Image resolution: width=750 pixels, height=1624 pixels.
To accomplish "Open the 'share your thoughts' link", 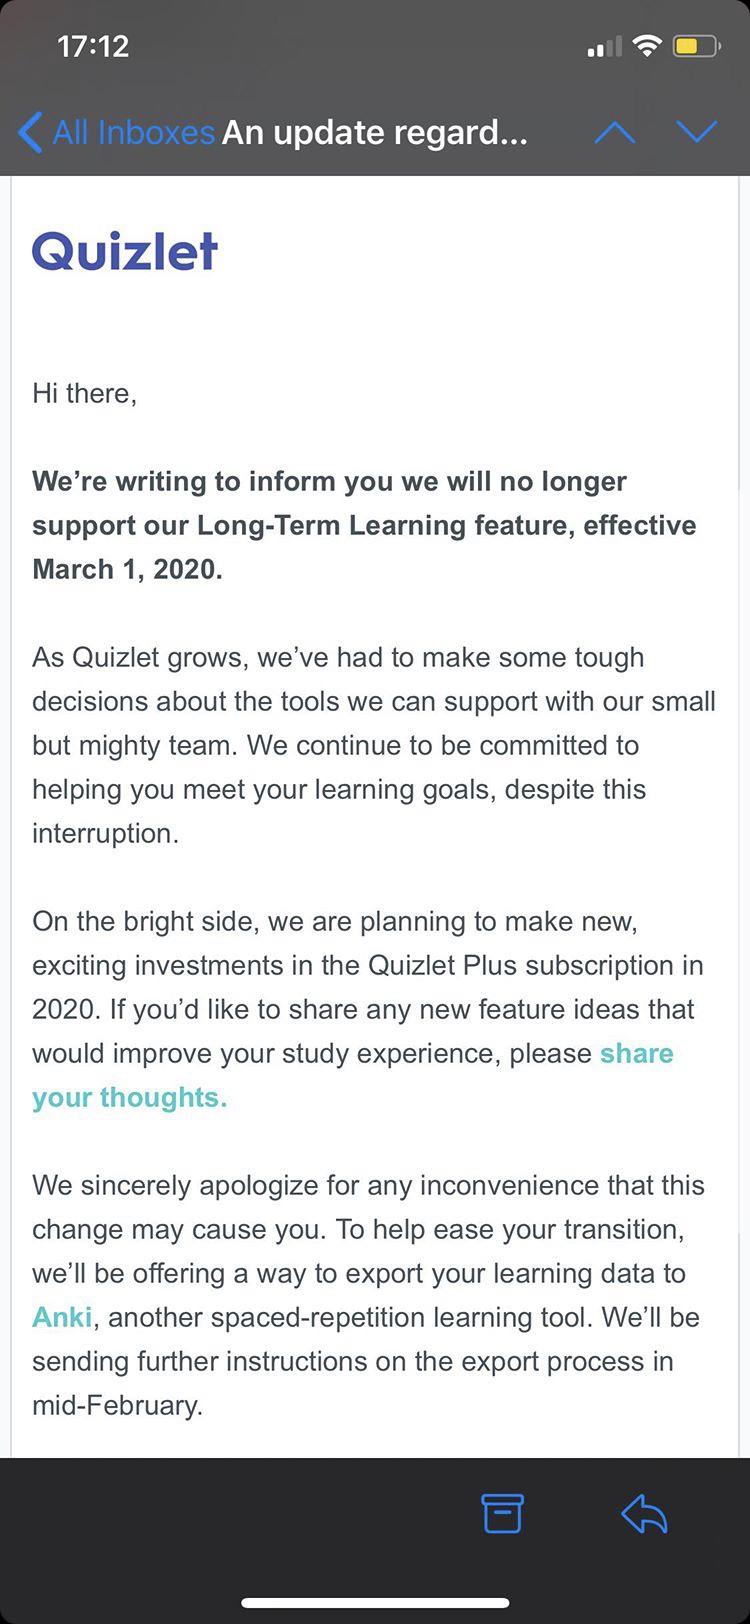I will 637,1053.
